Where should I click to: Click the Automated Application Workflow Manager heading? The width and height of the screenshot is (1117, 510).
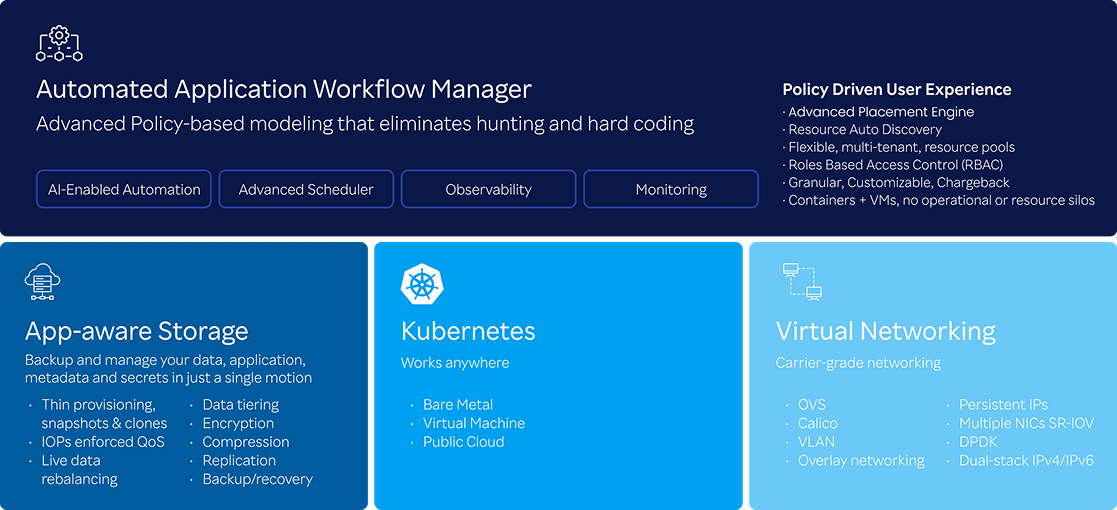coord(284,90)
